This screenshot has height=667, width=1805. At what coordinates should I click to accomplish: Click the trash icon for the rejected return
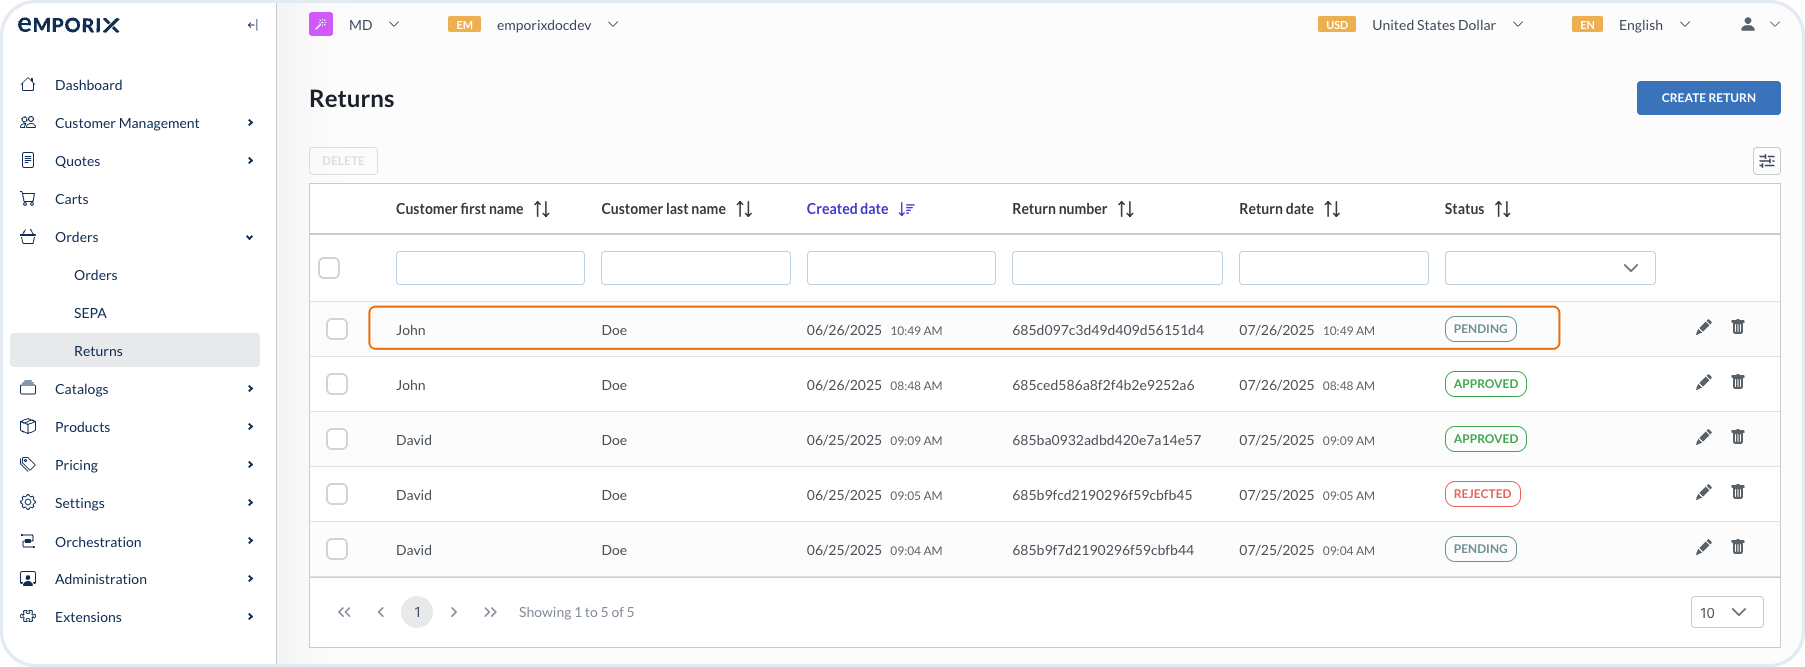[x=1737, y=492]
